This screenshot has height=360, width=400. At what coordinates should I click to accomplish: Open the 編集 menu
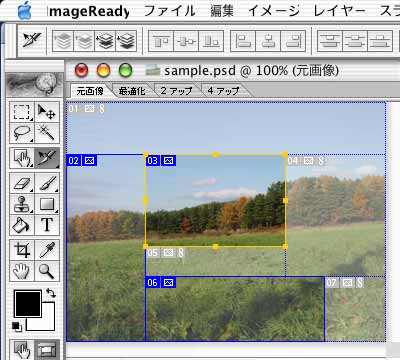tap(222, 11)
